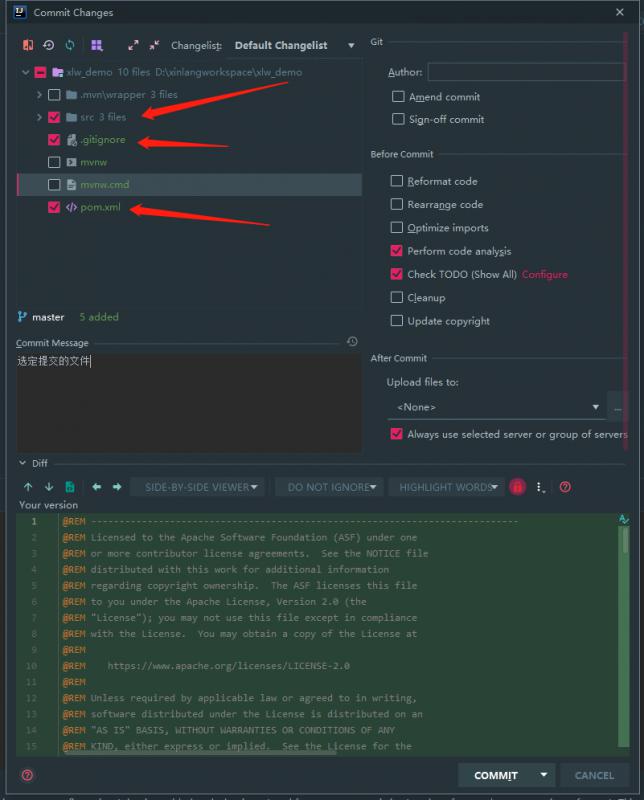
Task: Toggle Always use selected server checkbox
Action: (x=397, y=434)
